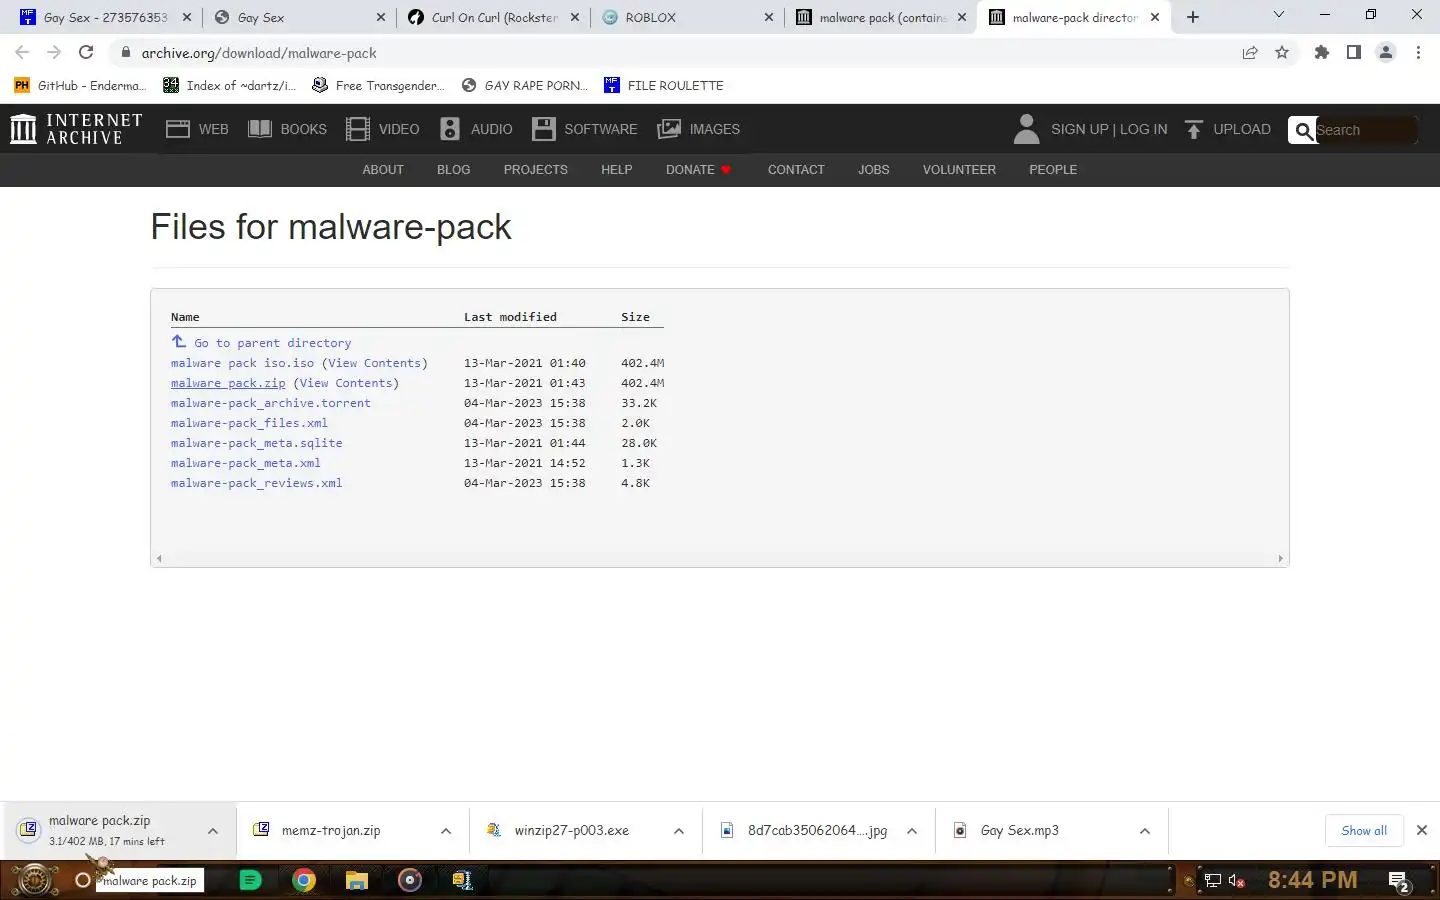Viewport: 1440px width, 900px height.
Task: Go forward in browser history
Action: (x=54, y=52)
